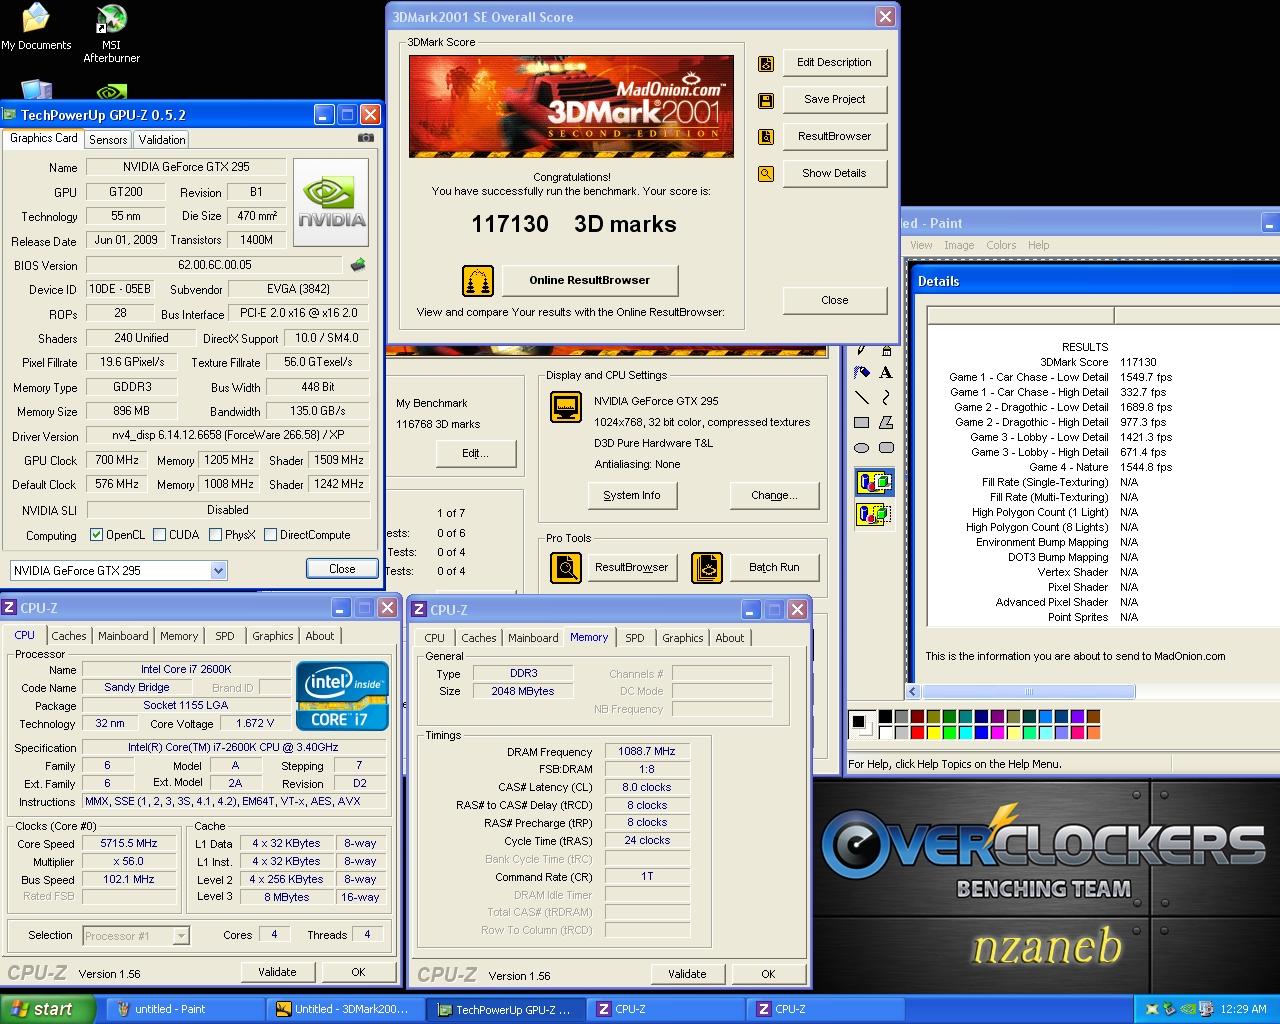Click the Edit... button under My Benchmark

pyautogui.click(x=475, y=453)
